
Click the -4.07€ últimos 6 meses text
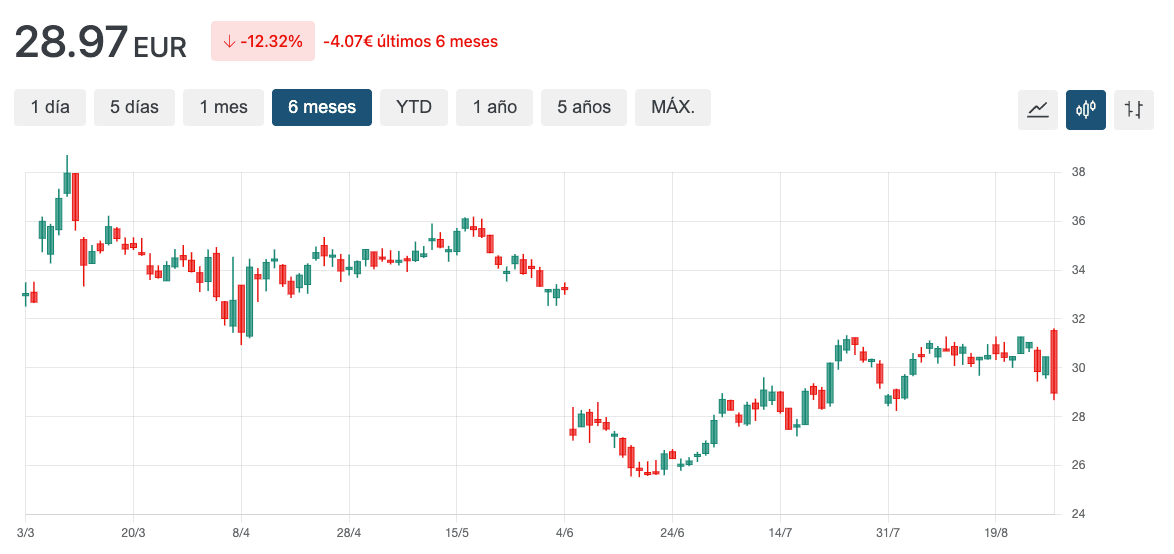(x=410, y=41)
